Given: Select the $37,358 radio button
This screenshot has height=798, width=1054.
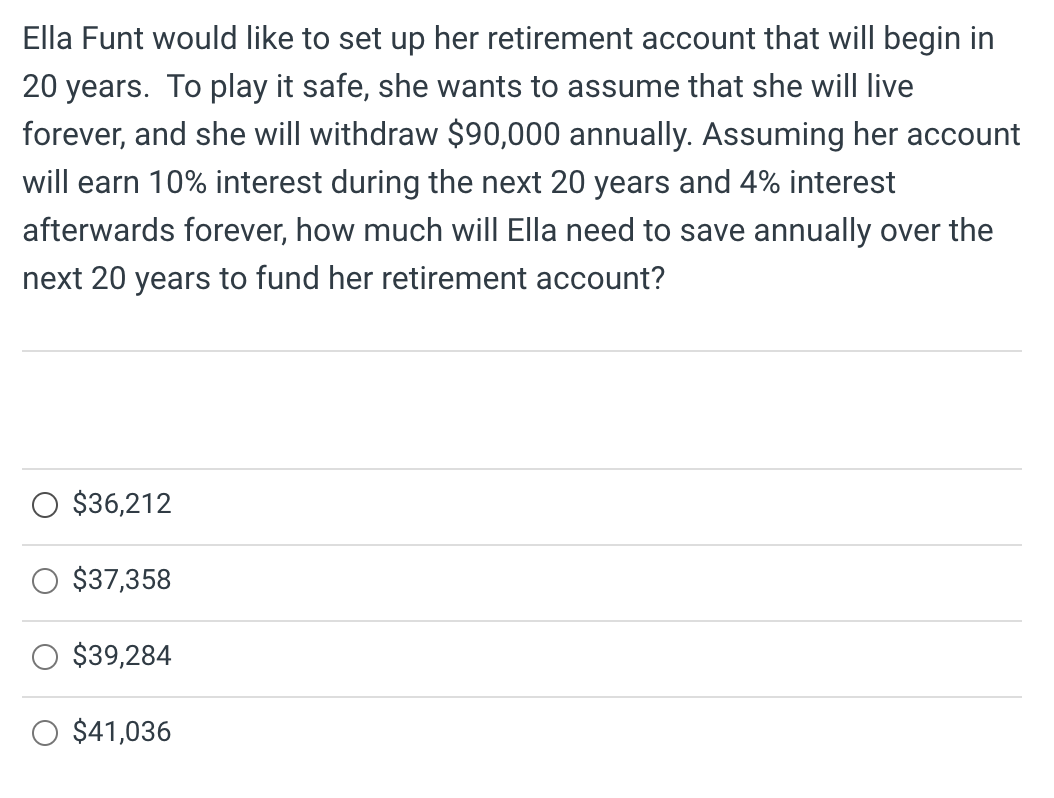Looking at the screenshot, I should tap(44, 581).
